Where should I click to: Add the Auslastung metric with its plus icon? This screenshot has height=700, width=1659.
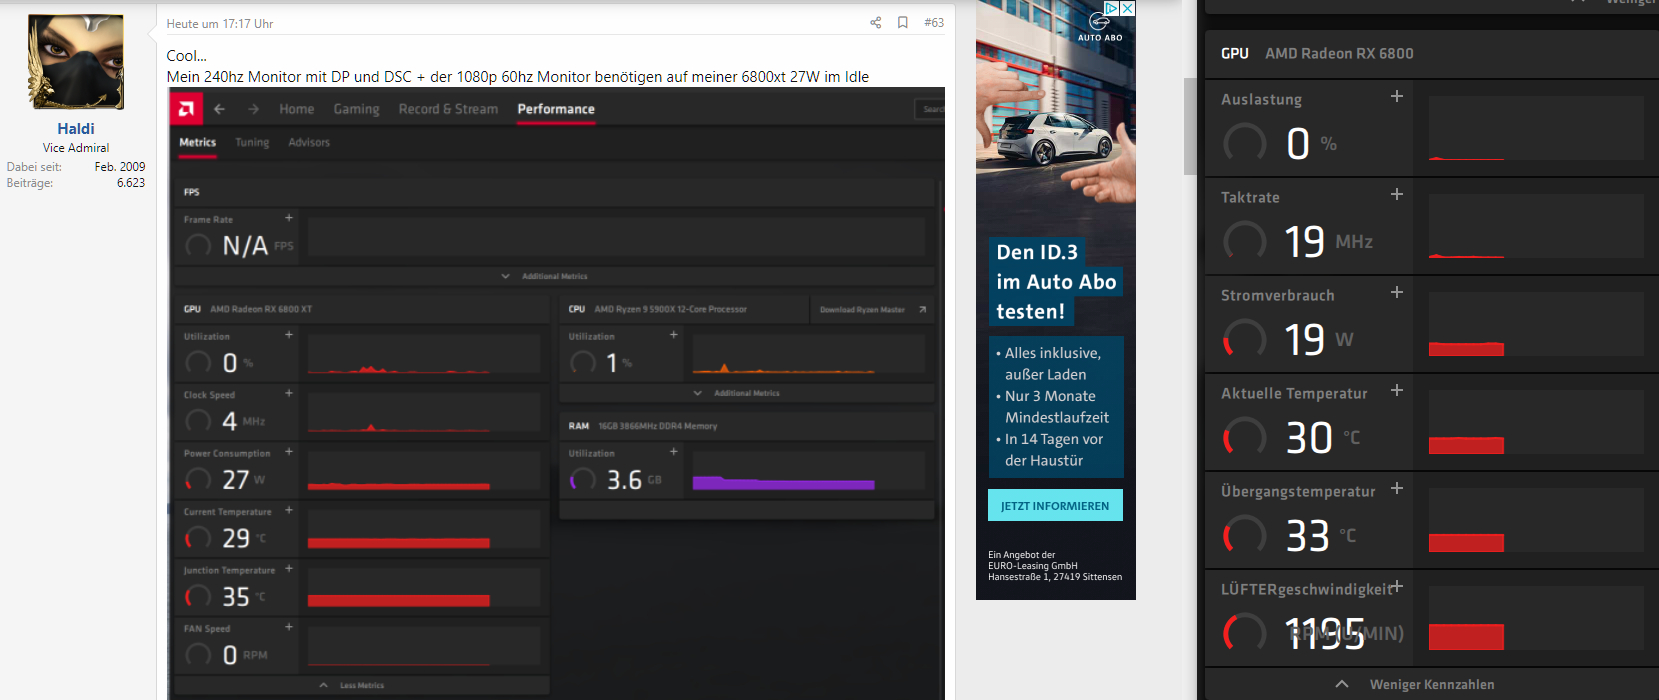(x=1397, y=96)
